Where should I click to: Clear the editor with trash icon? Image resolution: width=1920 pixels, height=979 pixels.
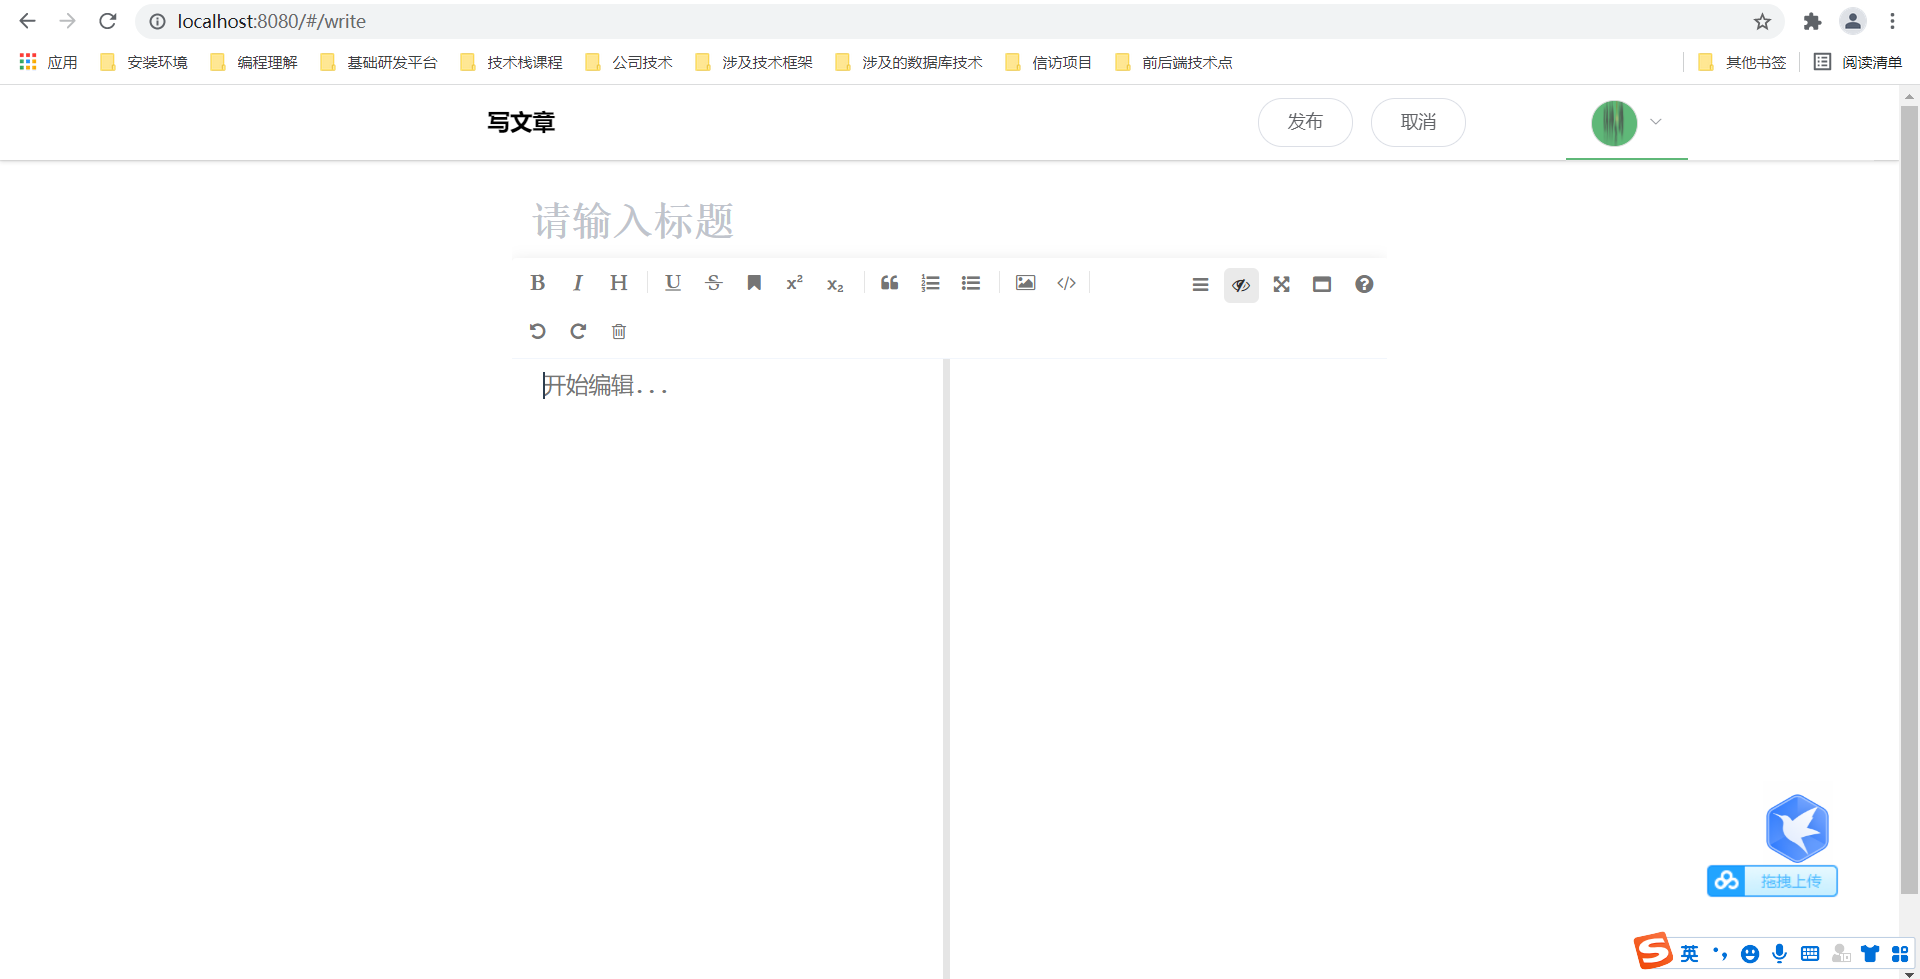click(x=619, y=331)
